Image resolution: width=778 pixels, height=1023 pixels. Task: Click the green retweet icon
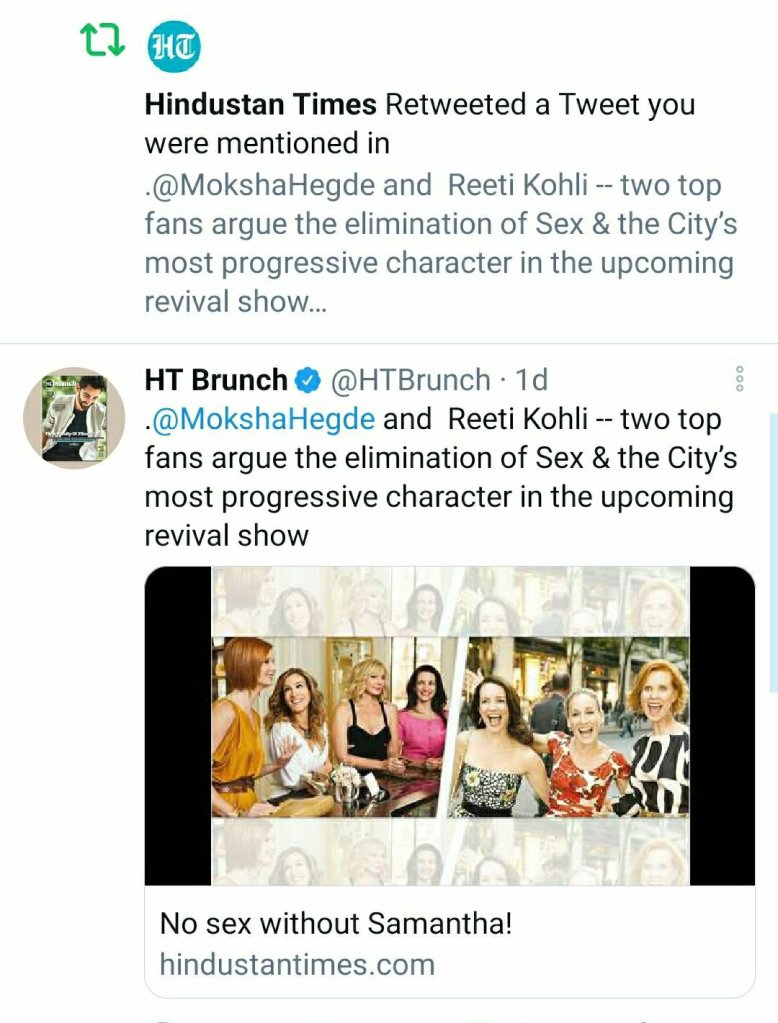tap(102, 39)
